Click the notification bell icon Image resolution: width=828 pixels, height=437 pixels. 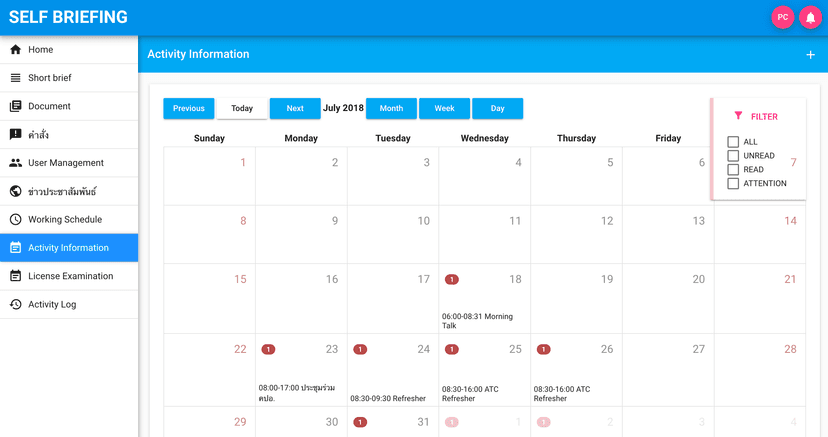pos(810,18)
